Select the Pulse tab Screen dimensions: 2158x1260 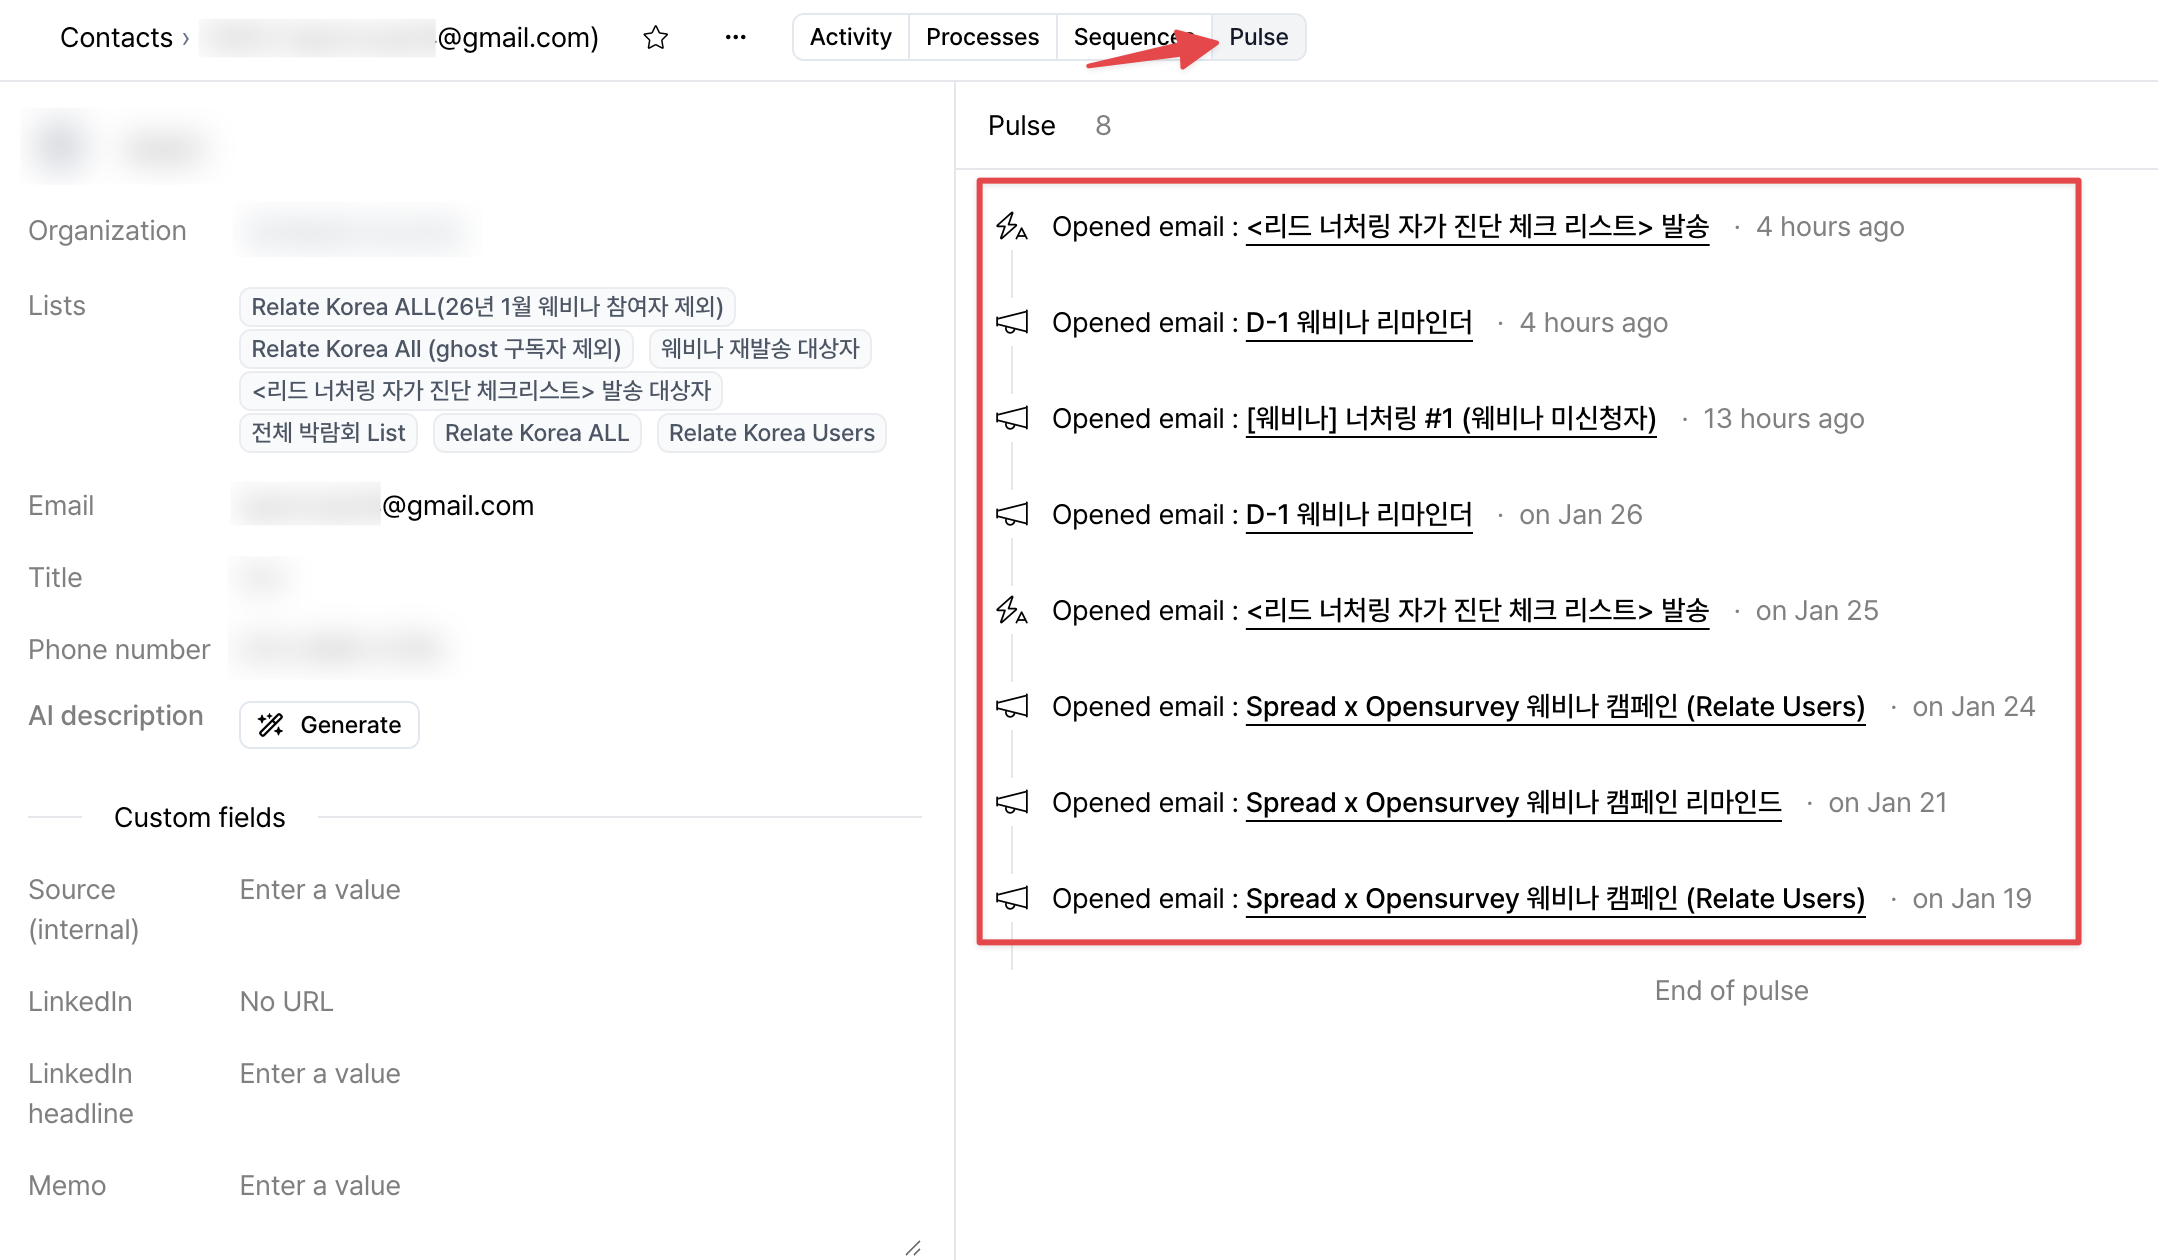[x=1258, y=38]
